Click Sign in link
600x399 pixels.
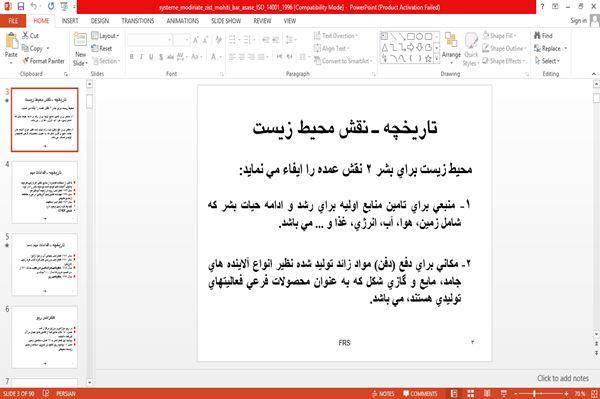[x=578, y=21]
